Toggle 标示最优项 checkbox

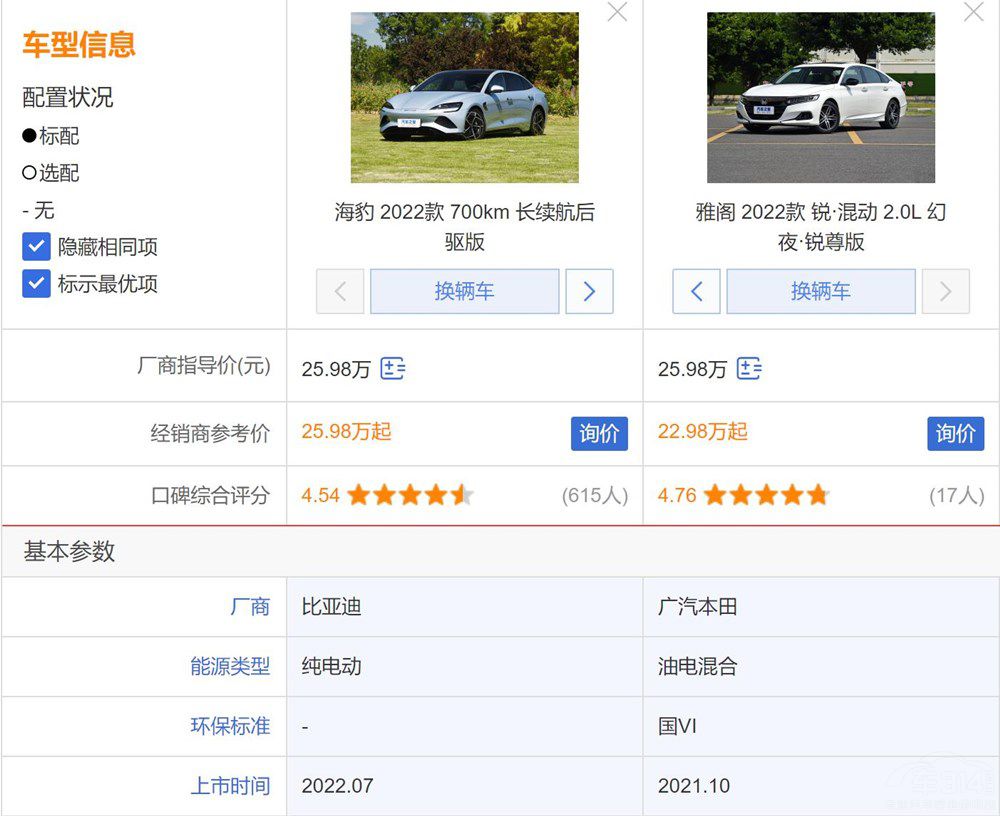point(37,284)
